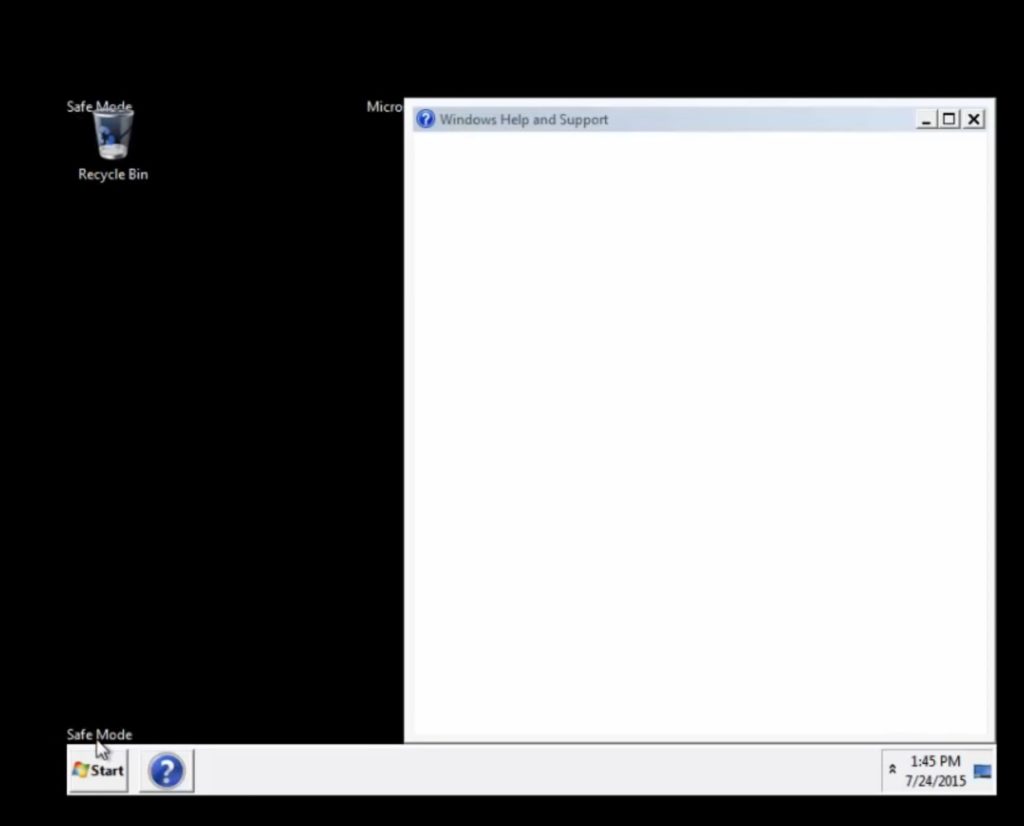Click the Start button
The width and height of the screenshot is (1024, 826).
98,770
